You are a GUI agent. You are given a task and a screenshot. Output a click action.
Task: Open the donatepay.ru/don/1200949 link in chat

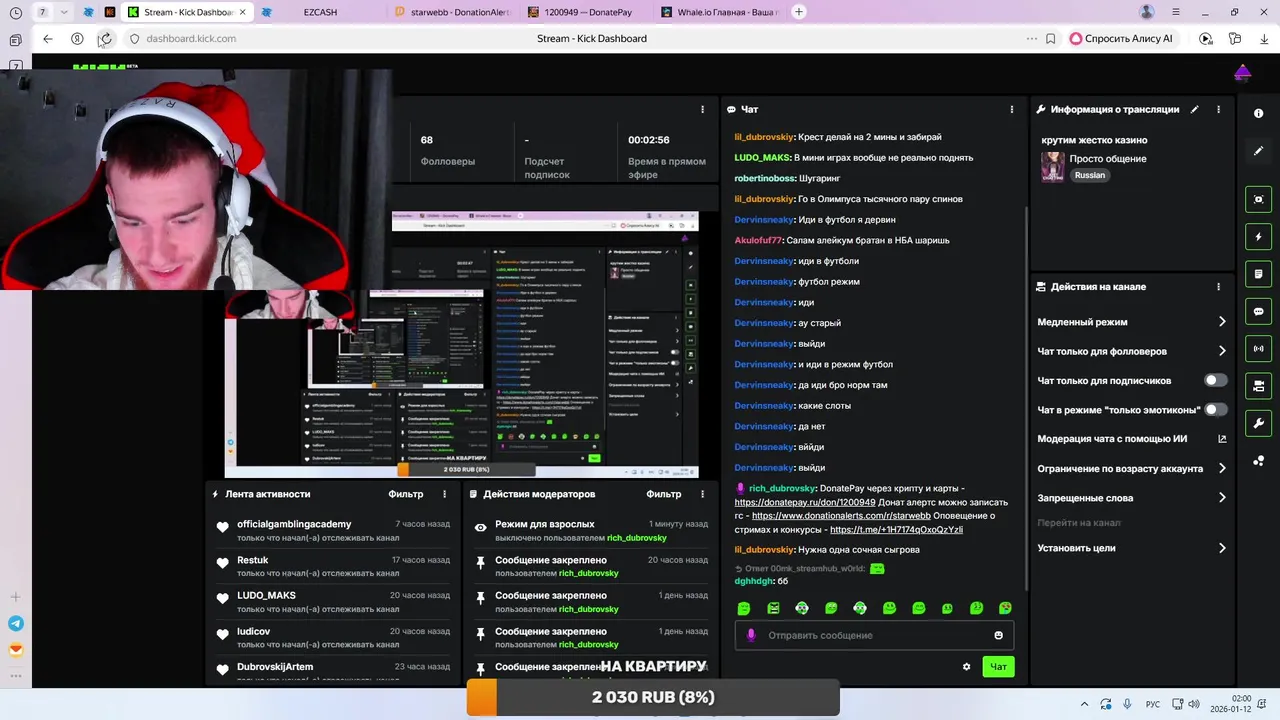[x=805, y=502]
